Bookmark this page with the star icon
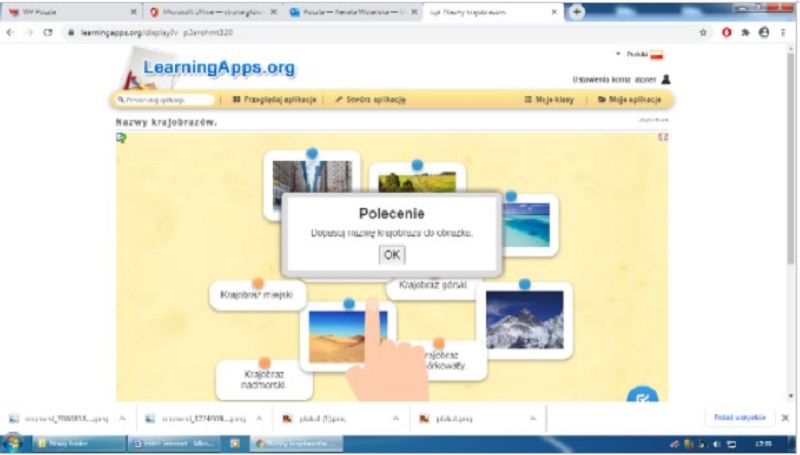This screenshot has width=800, height=455. pos(703,32)
